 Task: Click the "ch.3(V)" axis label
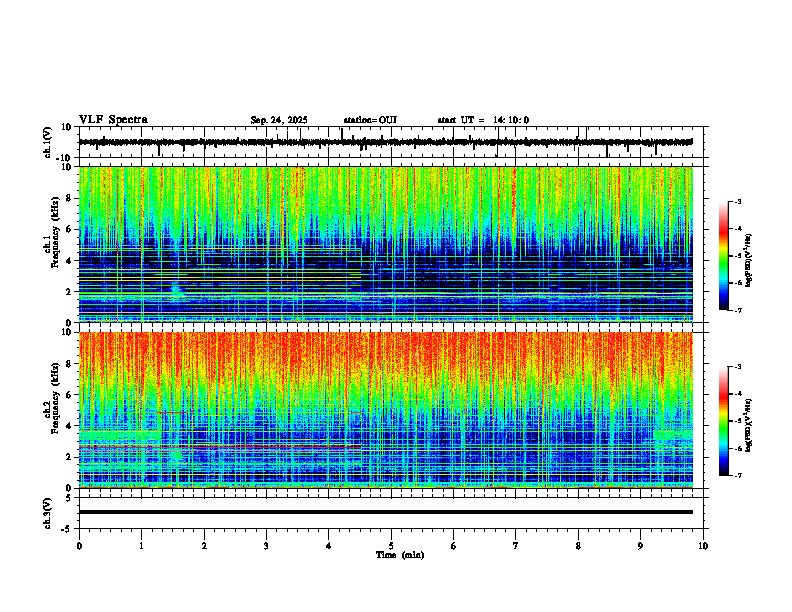click(x=48, y=513)
